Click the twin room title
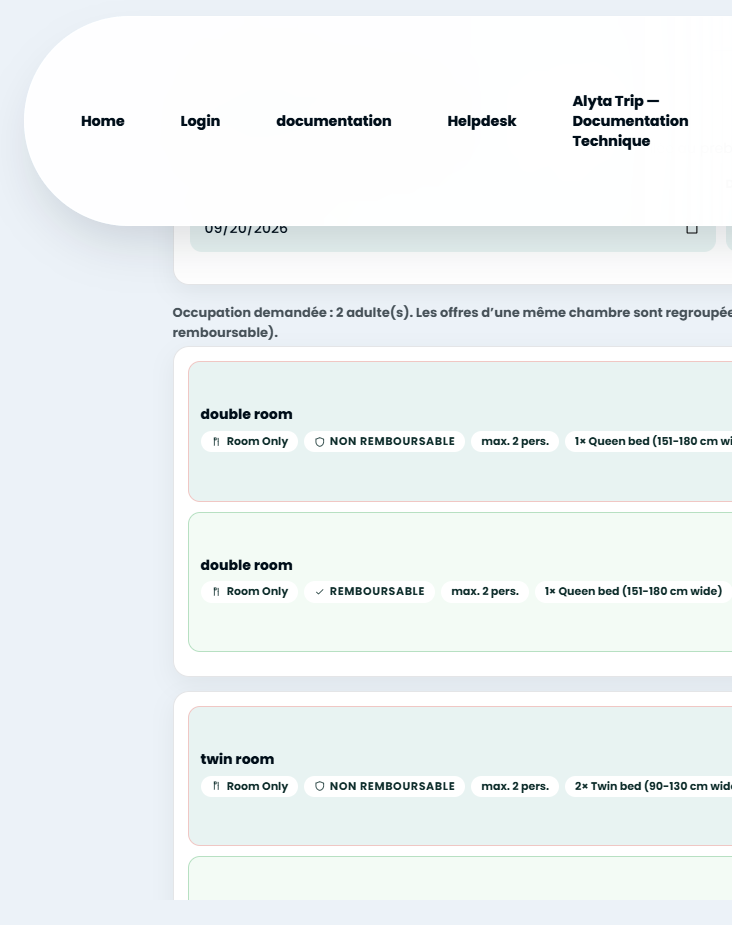732x925 pixels. tap(237, 759)
